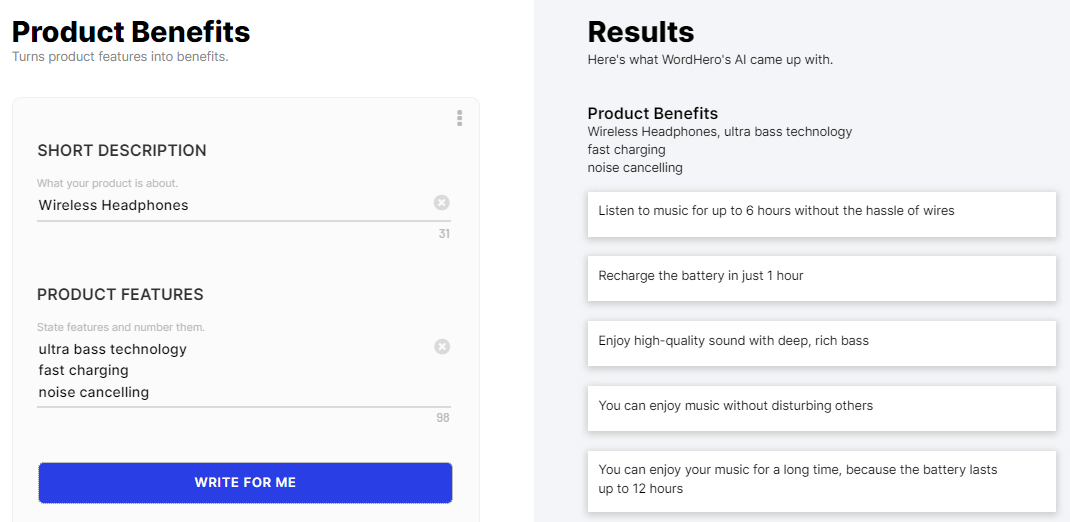The image size is (1070, 522).
Task: Open the three-dot options menu
Action: [x=459, y=118]
